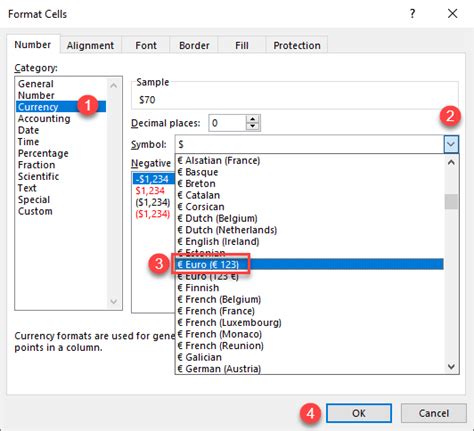Go to the Protection tab
The image size is (474, 431).
coord(297,45)
